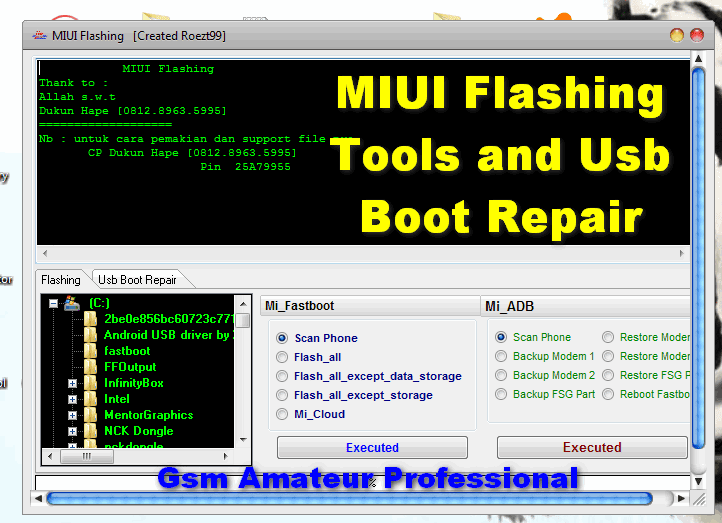Click the (C:) drive label

99,303
